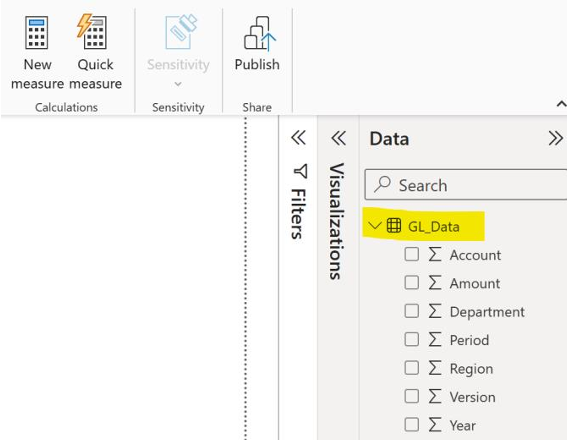
Task: Click the GL_Data table icon
Action: pos(394,225)
